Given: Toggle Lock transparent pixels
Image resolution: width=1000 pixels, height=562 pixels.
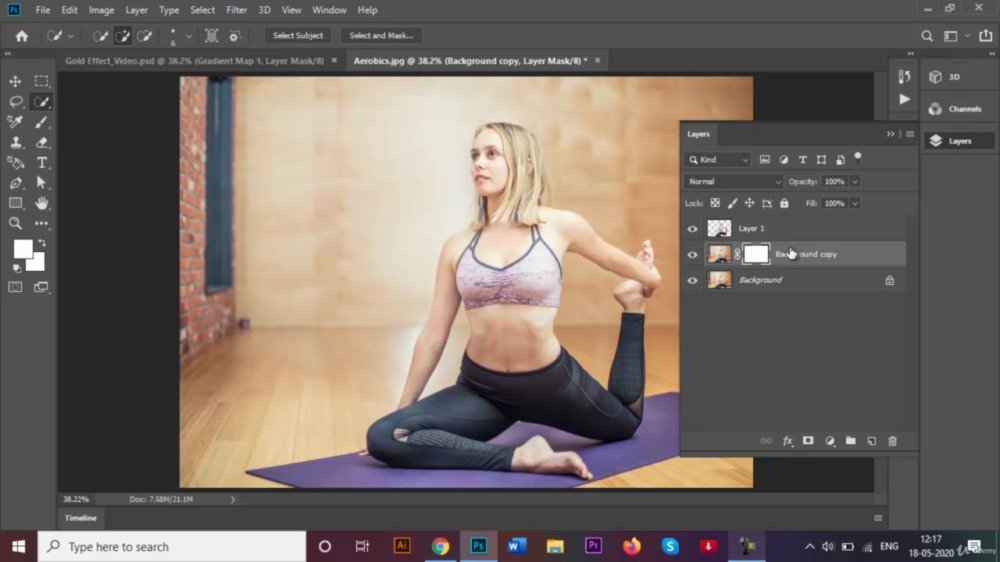Looking at the screenshot, I should click(715, 203).
